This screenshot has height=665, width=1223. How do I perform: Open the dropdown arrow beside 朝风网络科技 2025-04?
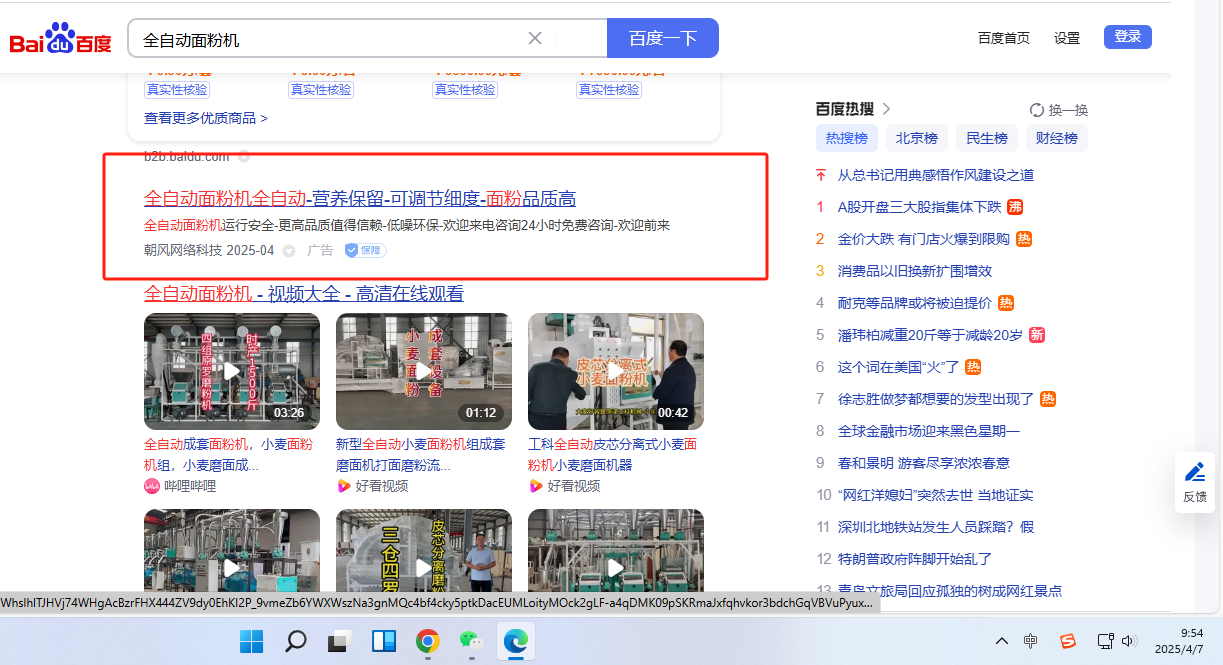289,251
